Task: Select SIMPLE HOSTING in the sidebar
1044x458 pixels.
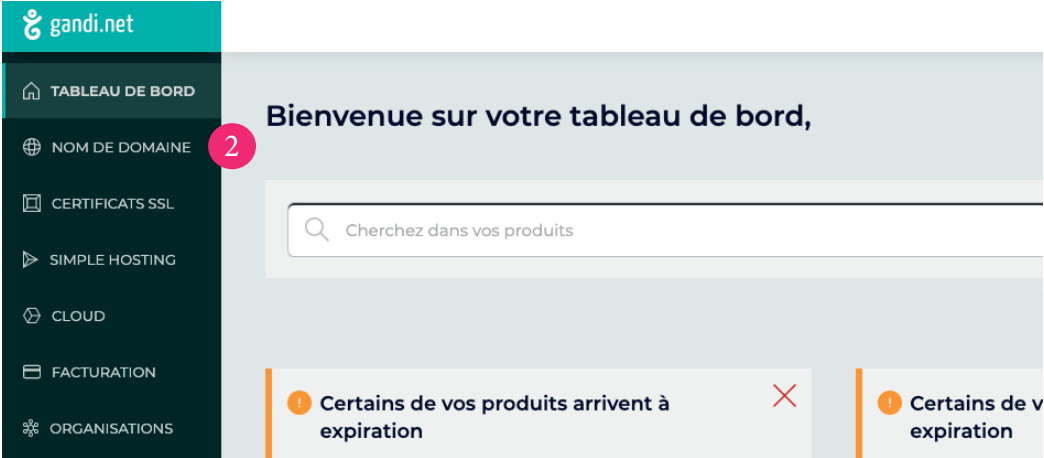Action: pyautogui.click(x=112, y=260)
